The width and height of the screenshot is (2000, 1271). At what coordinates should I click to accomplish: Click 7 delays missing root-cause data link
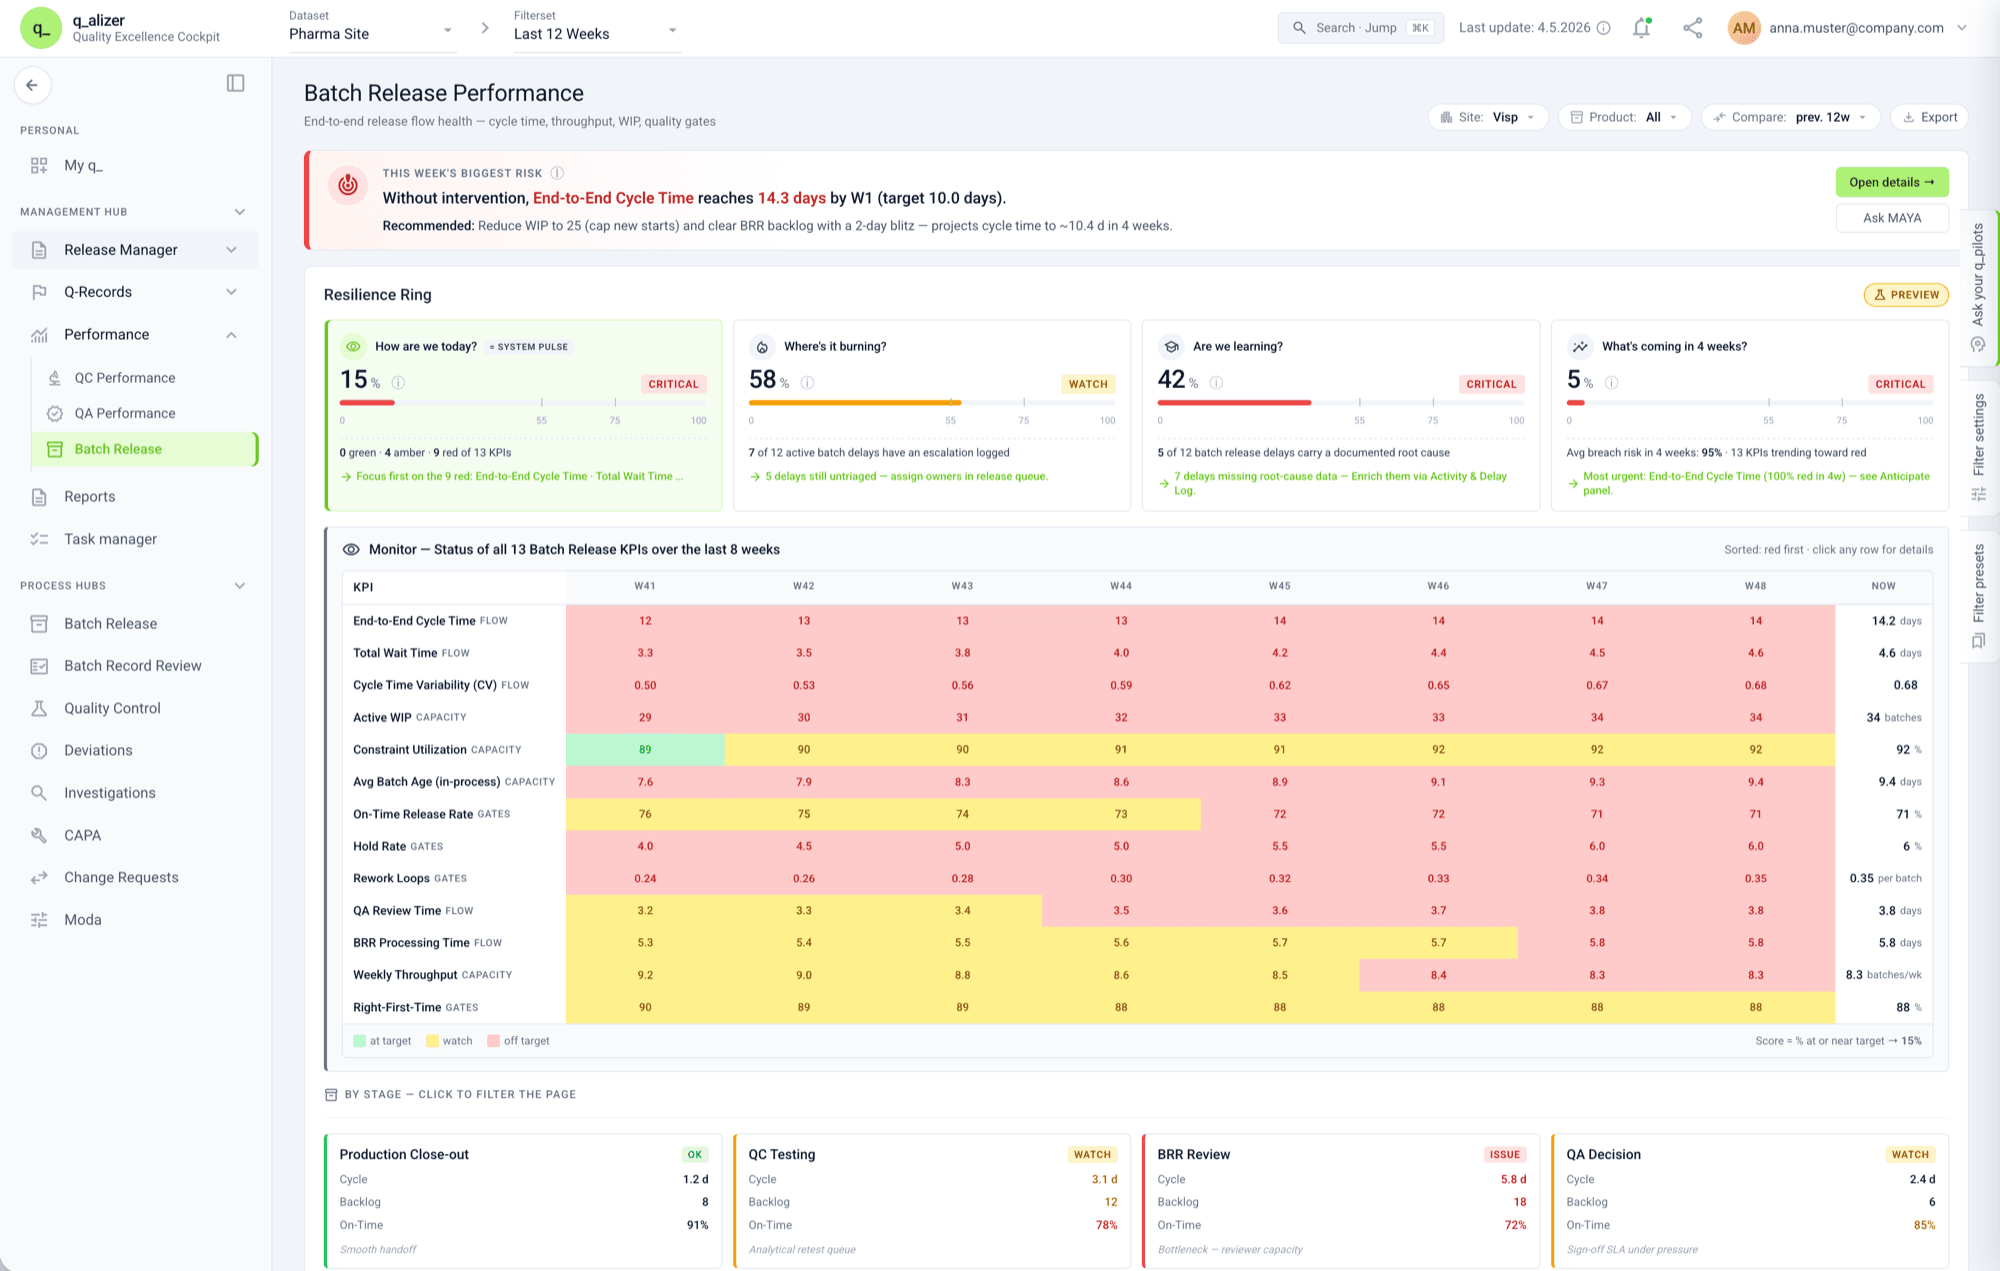[x=1340, y=483]
